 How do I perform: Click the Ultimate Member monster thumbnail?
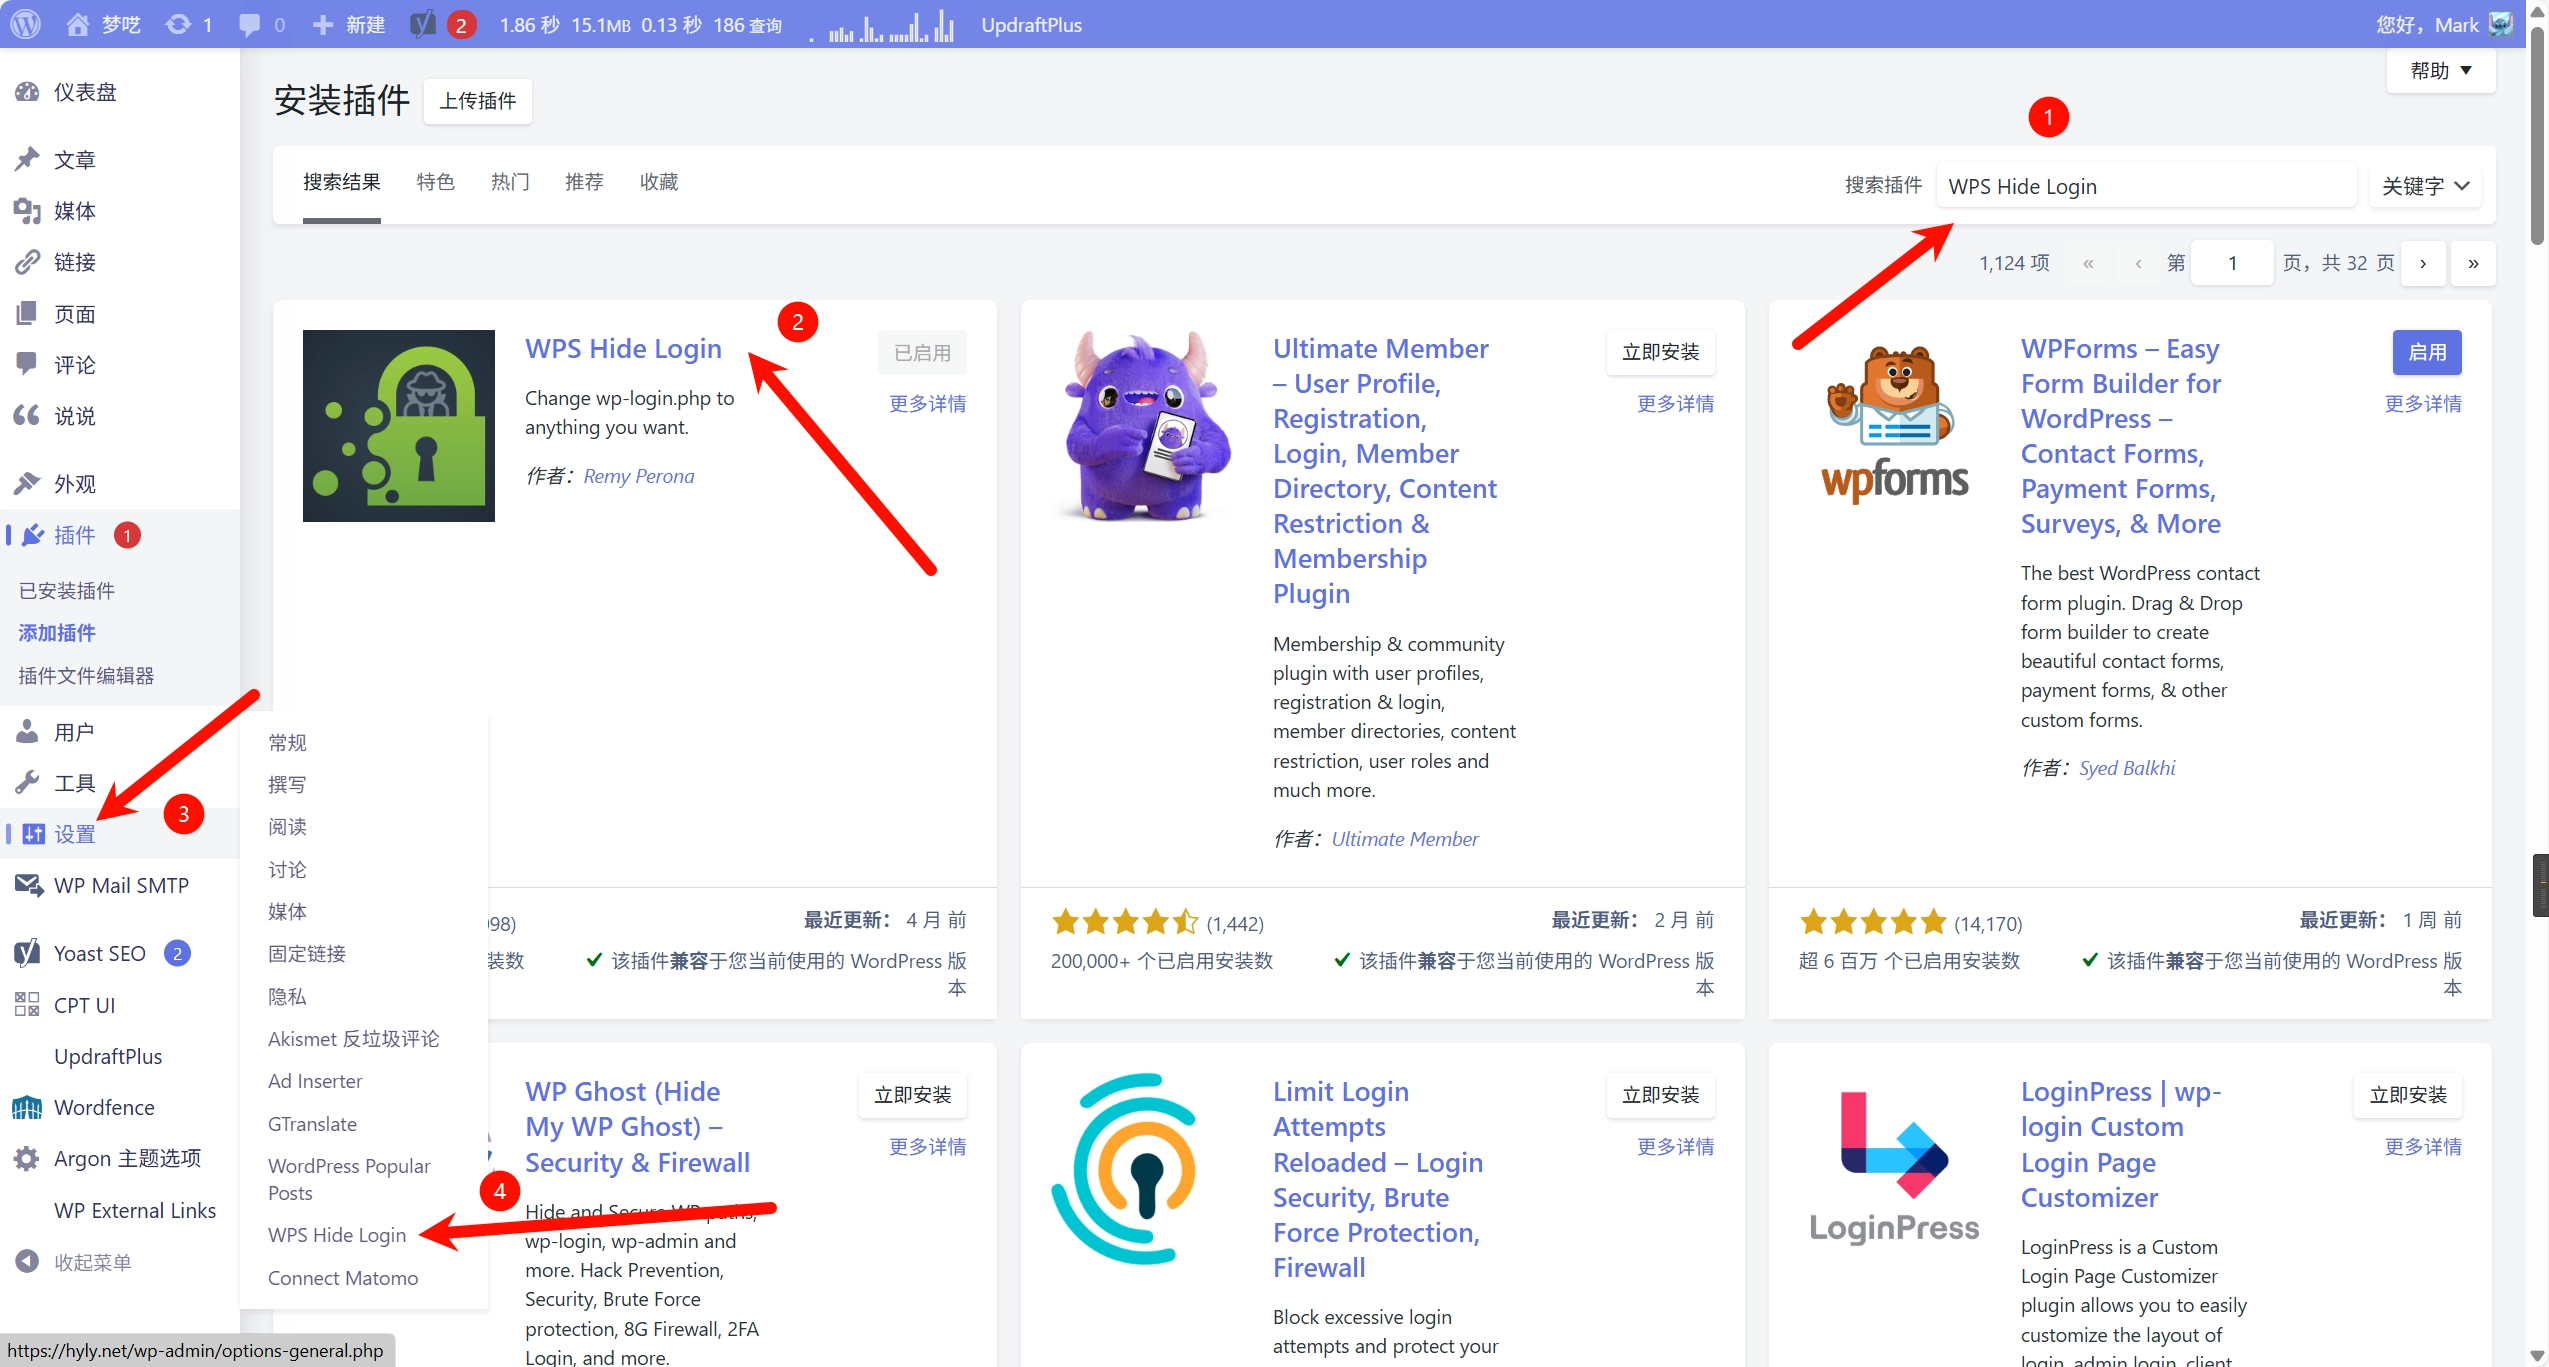tap(1147, 426)
